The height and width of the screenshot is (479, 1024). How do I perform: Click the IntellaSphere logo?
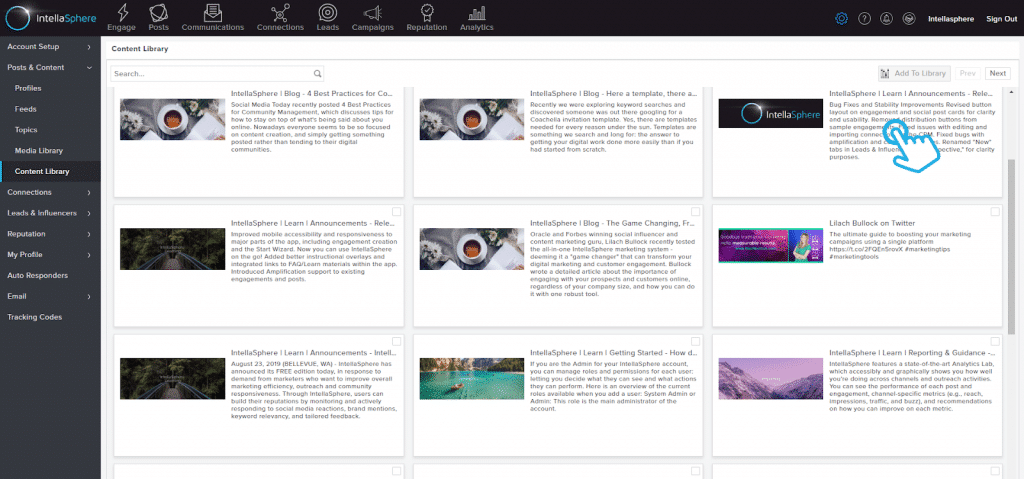click(51, 18)
